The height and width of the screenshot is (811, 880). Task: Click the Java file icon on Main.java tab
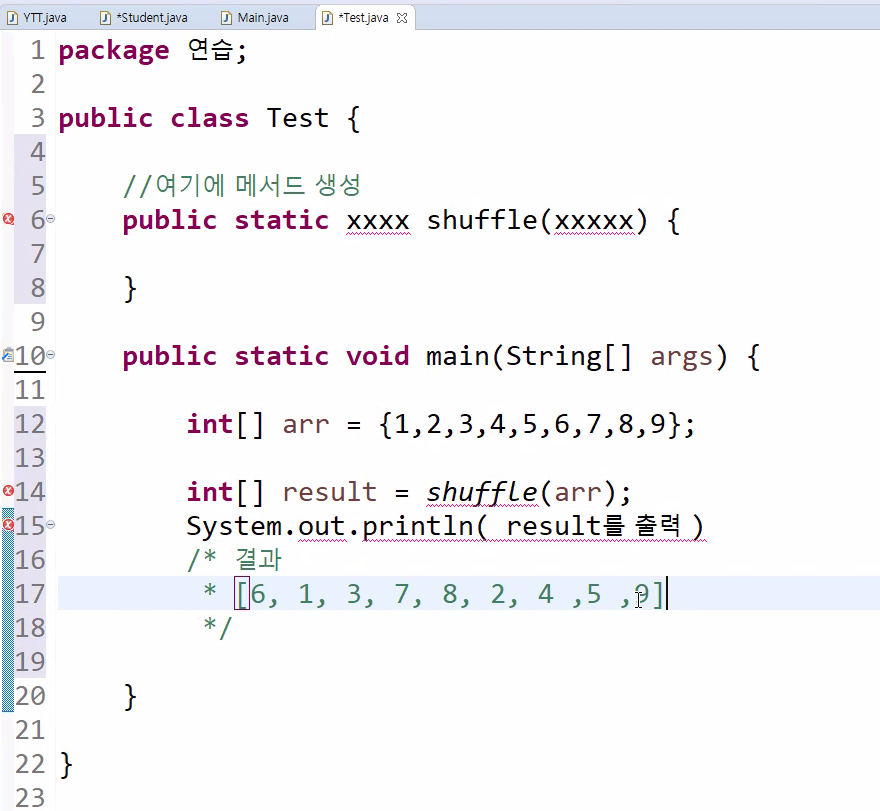pyautogui.click(x=226, y=18)
